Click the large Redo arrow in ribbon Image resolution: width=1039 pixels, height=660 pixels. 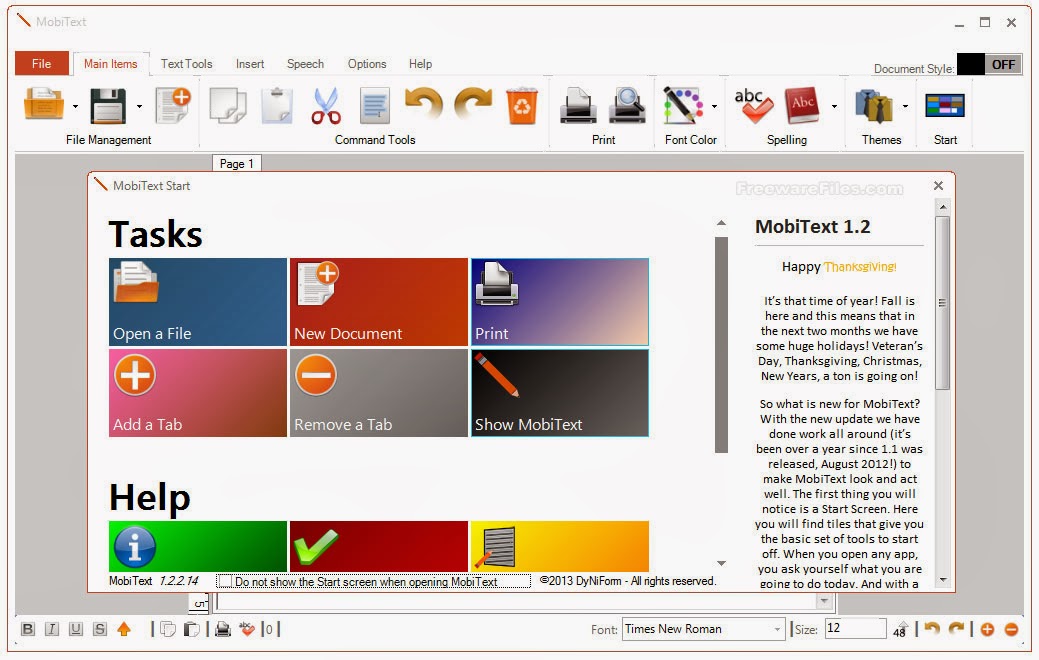click(x=473, y=105)
